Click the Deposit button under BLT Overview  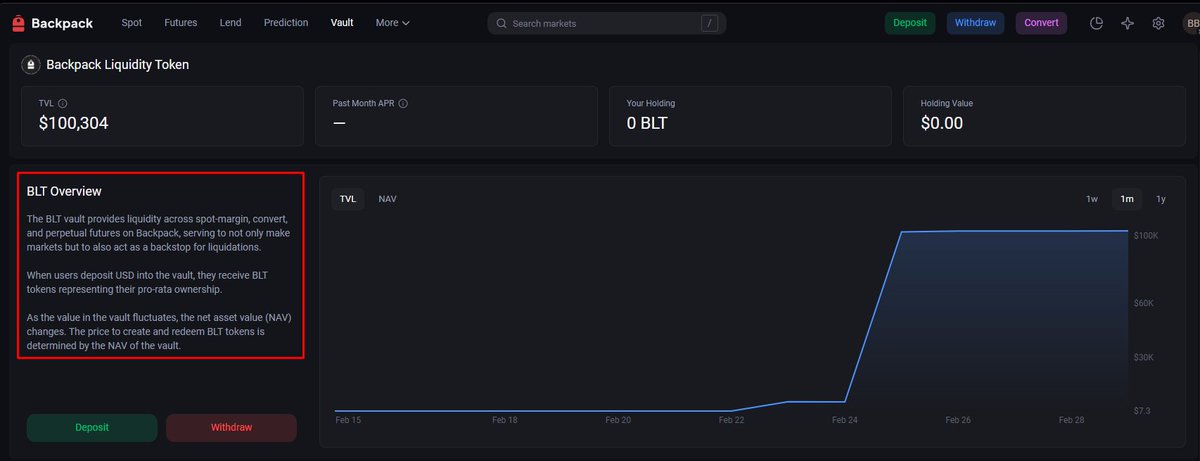click(92, 427)
